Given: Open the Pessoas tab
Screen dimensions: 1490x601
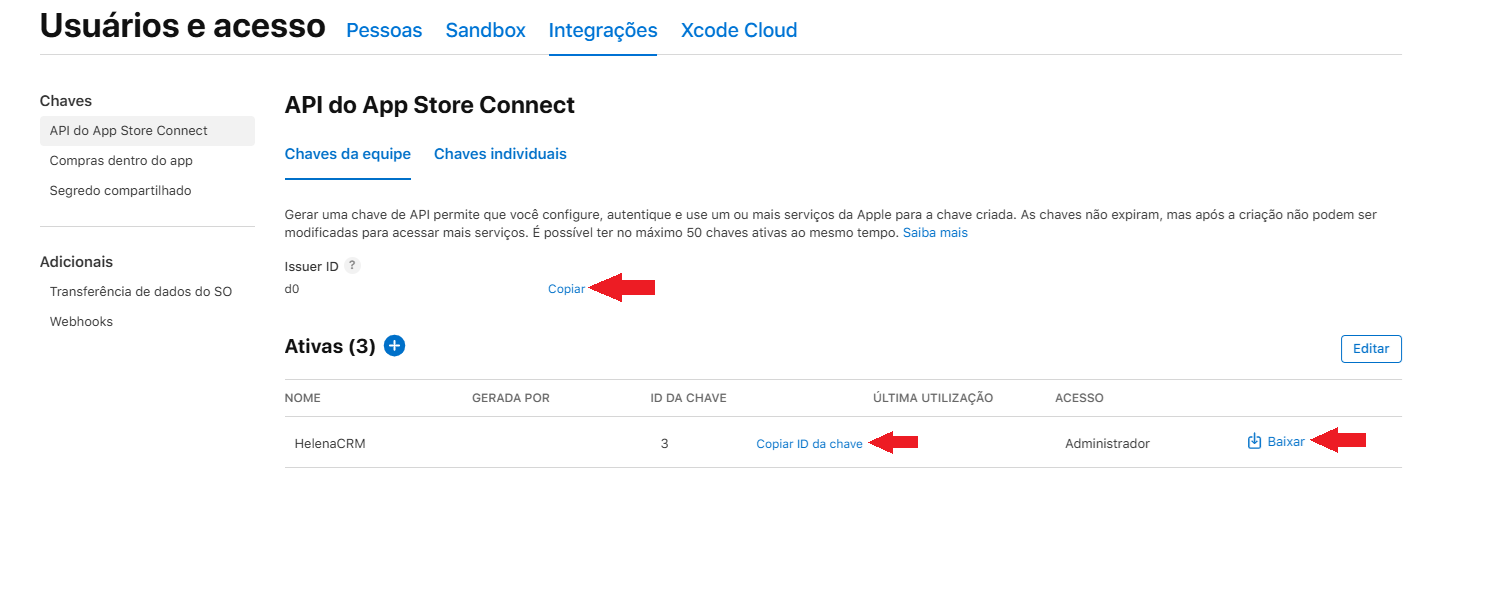Looking at the screenshot, I should click(384, 31).
